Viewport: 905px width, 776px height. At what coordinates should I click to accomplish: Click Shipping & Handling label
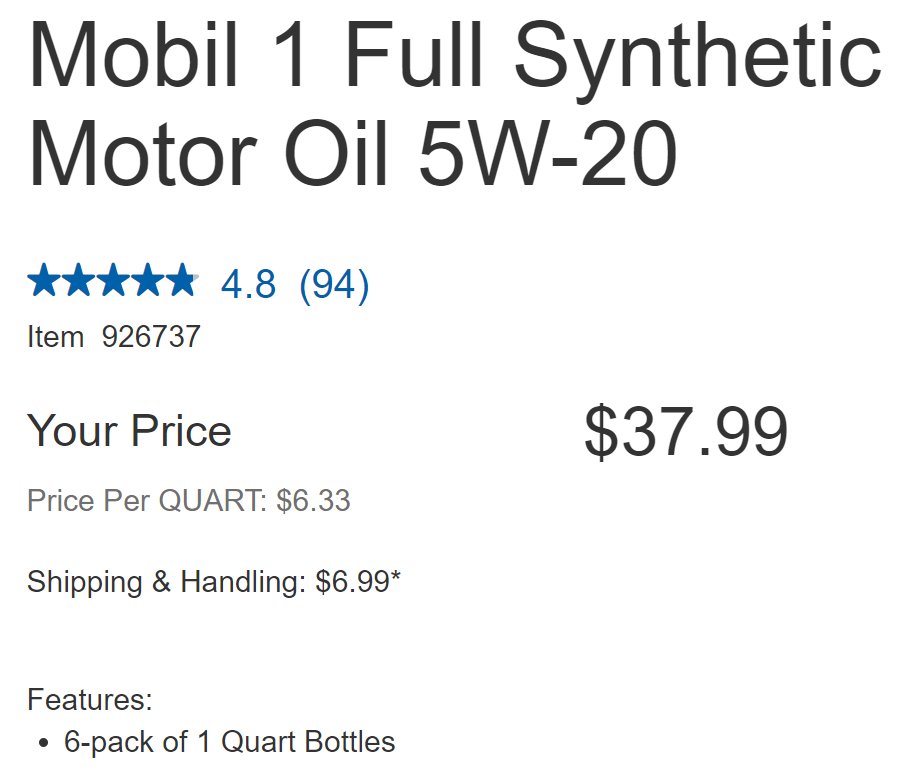(x=167, y=582)
